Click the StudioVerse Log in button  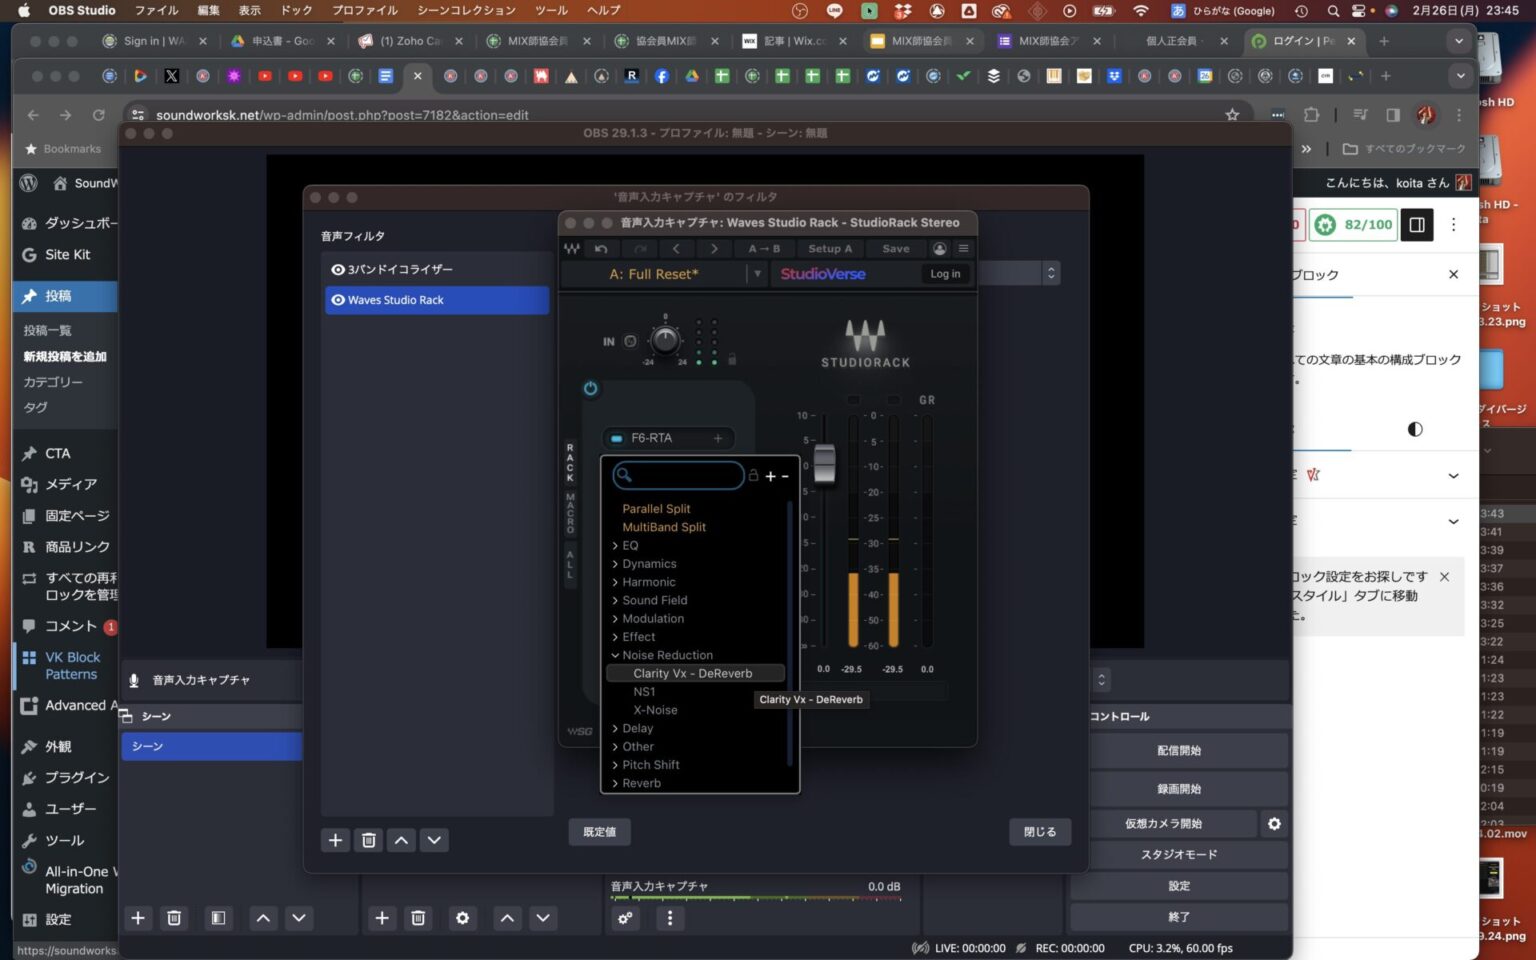(x=944, y=274)
